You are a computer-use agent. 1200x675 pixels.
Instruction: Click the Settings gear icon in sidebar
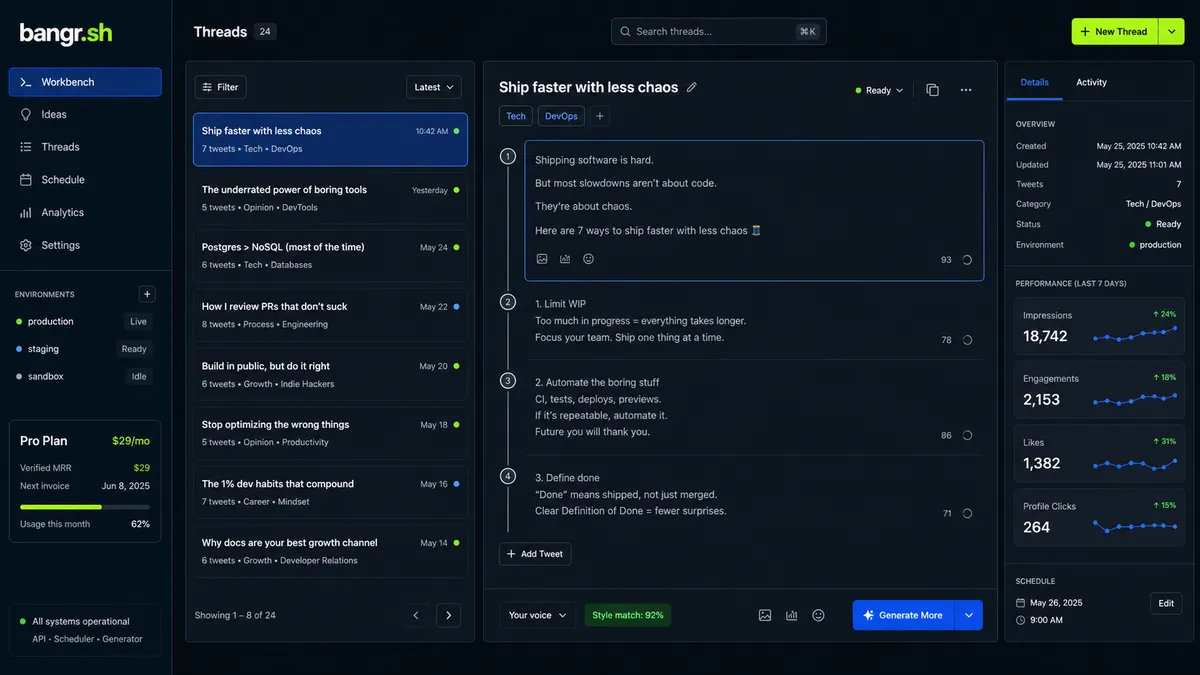pyautogui.click(x=26, y=245)
